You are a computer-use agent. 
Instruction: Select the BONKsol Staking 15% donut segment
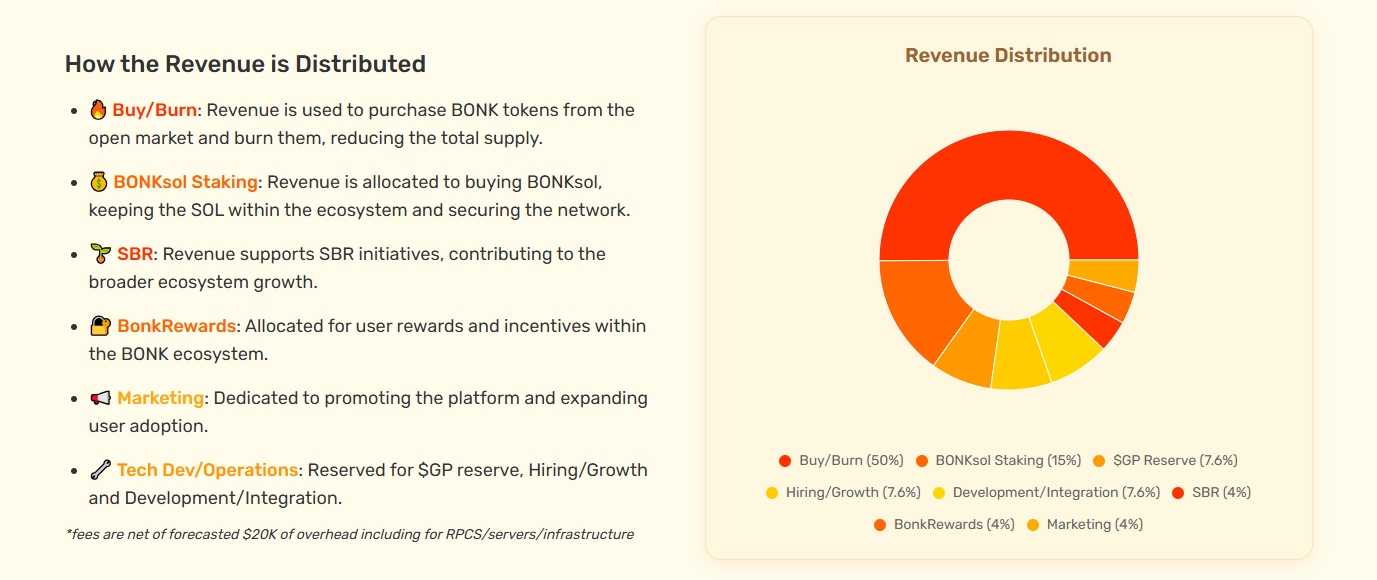coord(922,305)
